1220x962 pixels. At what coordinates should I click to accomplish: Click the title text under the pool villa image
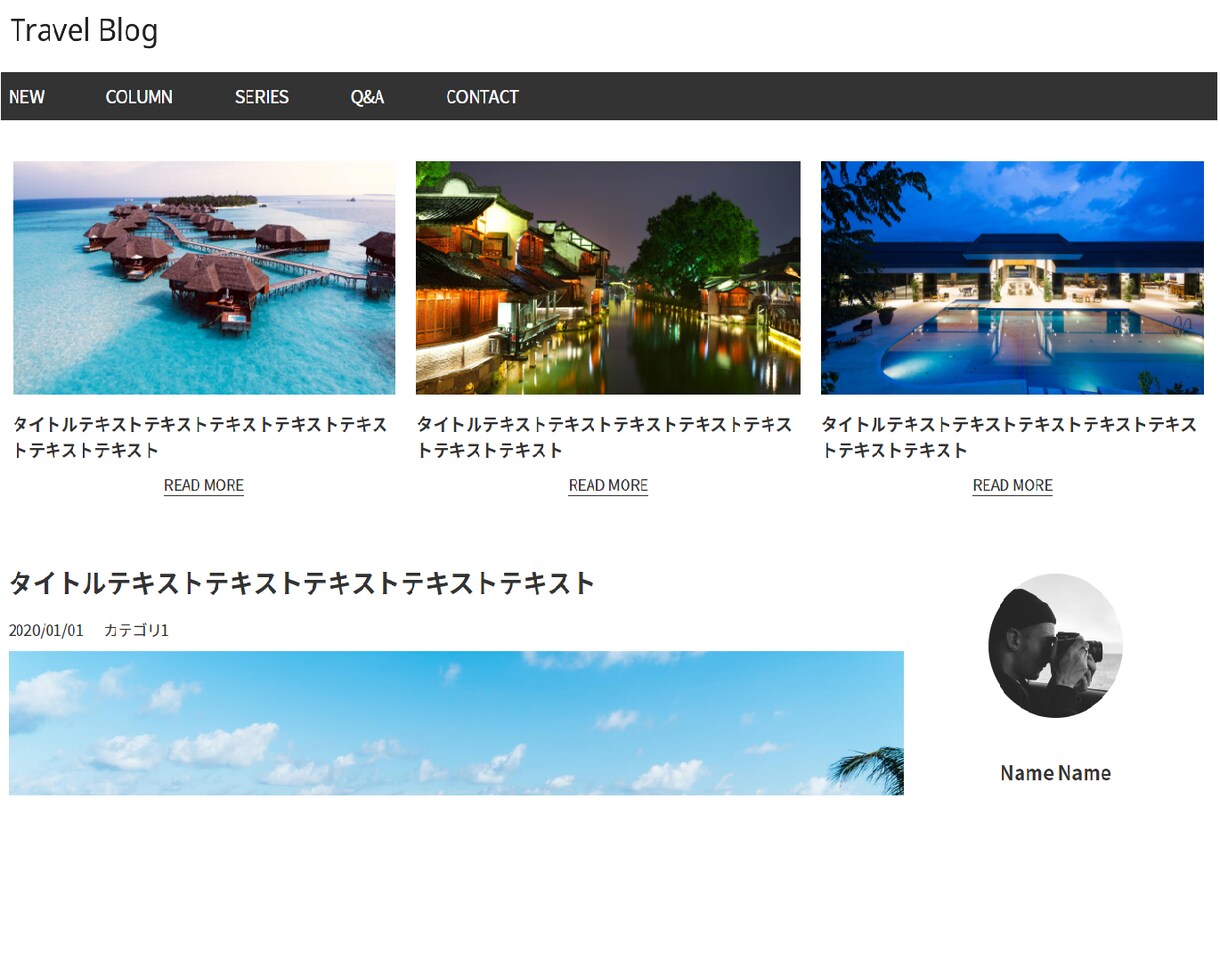1009,437
